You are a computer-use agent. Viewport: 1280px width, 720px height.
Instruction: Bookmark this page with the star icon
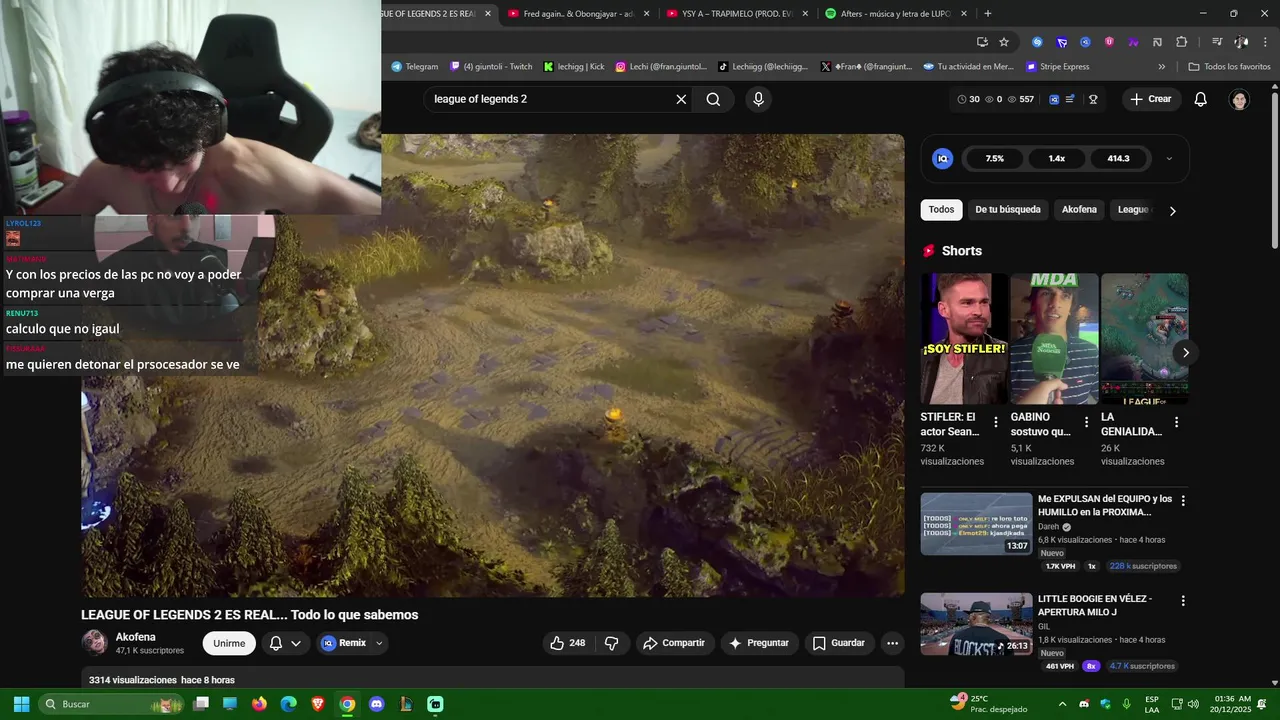(x=1004, y=42)
